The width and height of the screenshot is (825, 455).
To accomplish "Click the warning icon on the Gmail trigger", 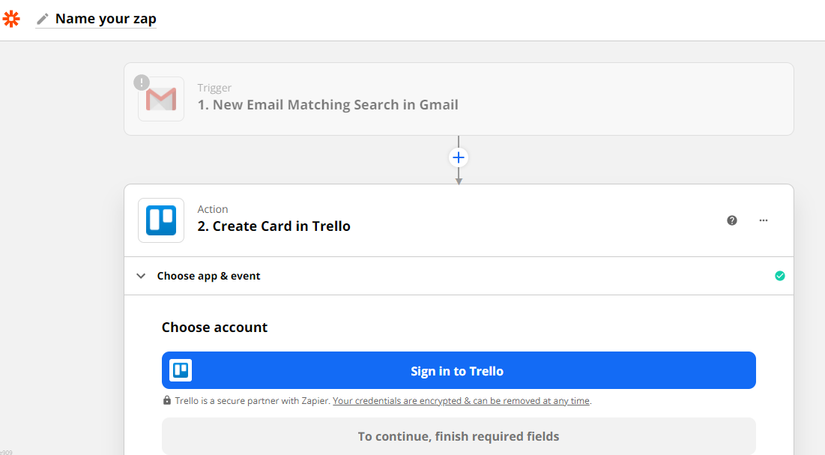I will (x=142, y=82).
